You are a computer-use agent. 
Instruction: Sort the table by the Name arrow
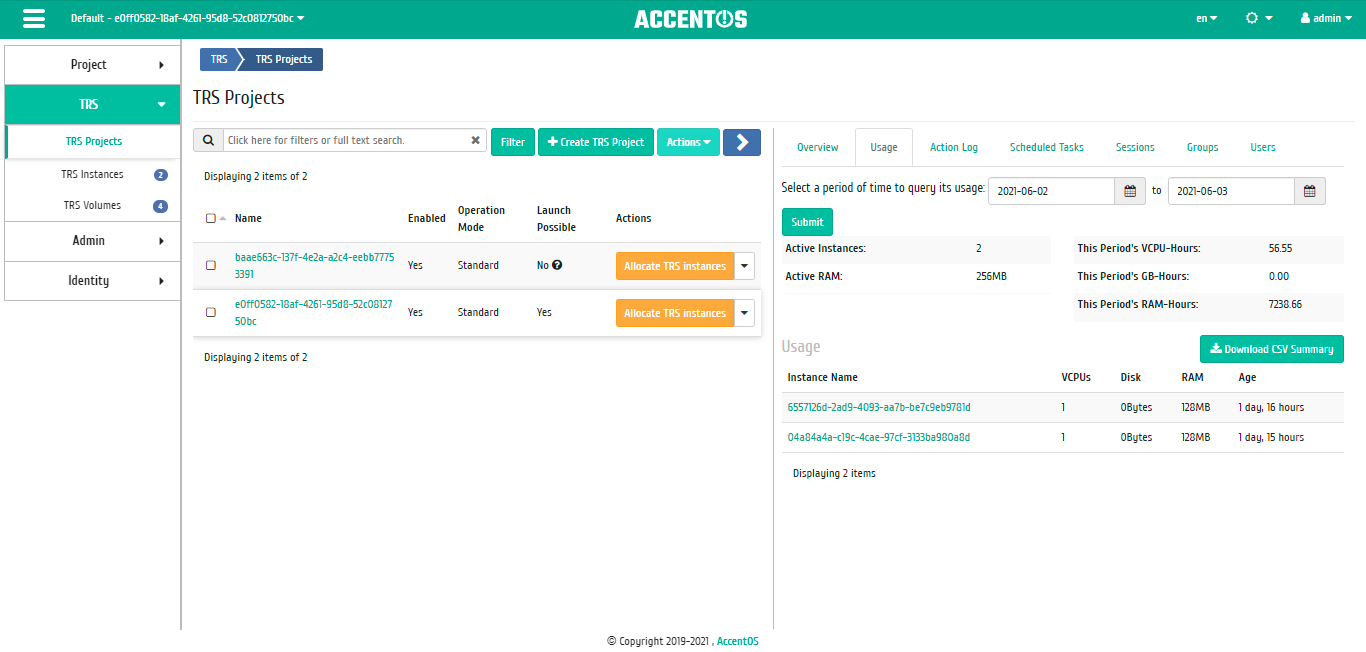(x=222, y=218)
